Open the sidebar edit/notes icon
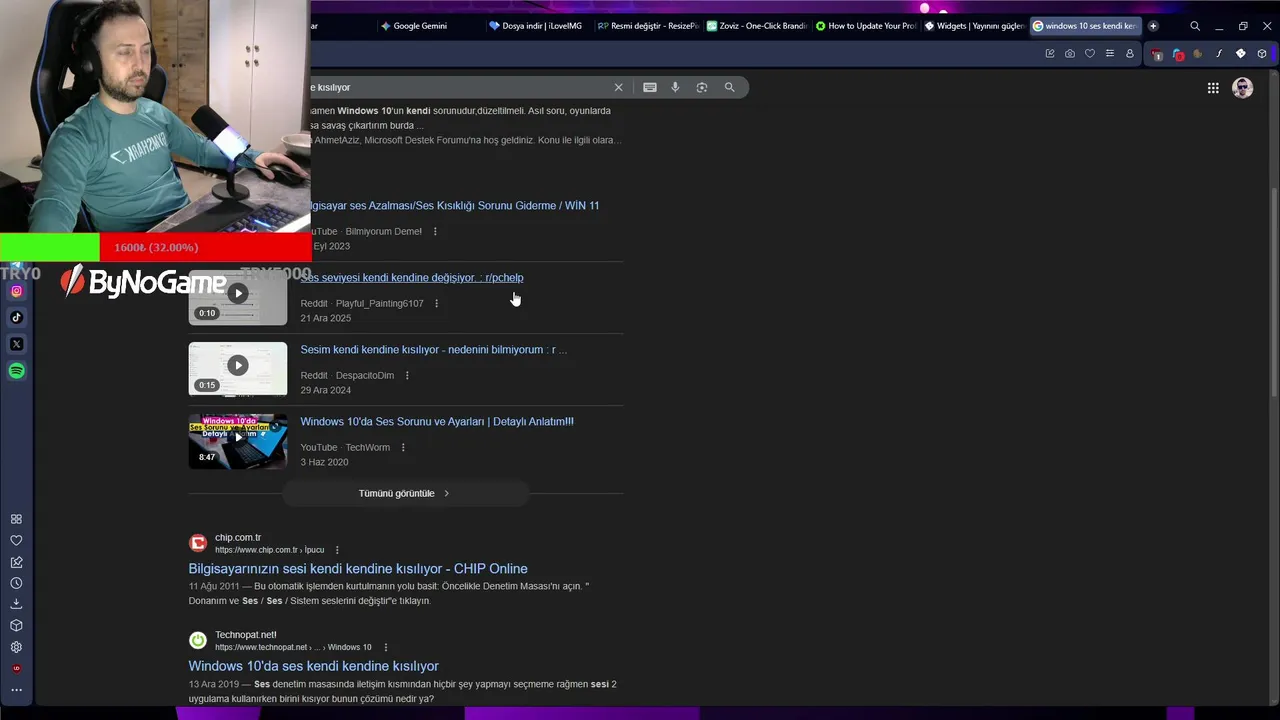The image size is (1280, 720). (x=16, y=562)
